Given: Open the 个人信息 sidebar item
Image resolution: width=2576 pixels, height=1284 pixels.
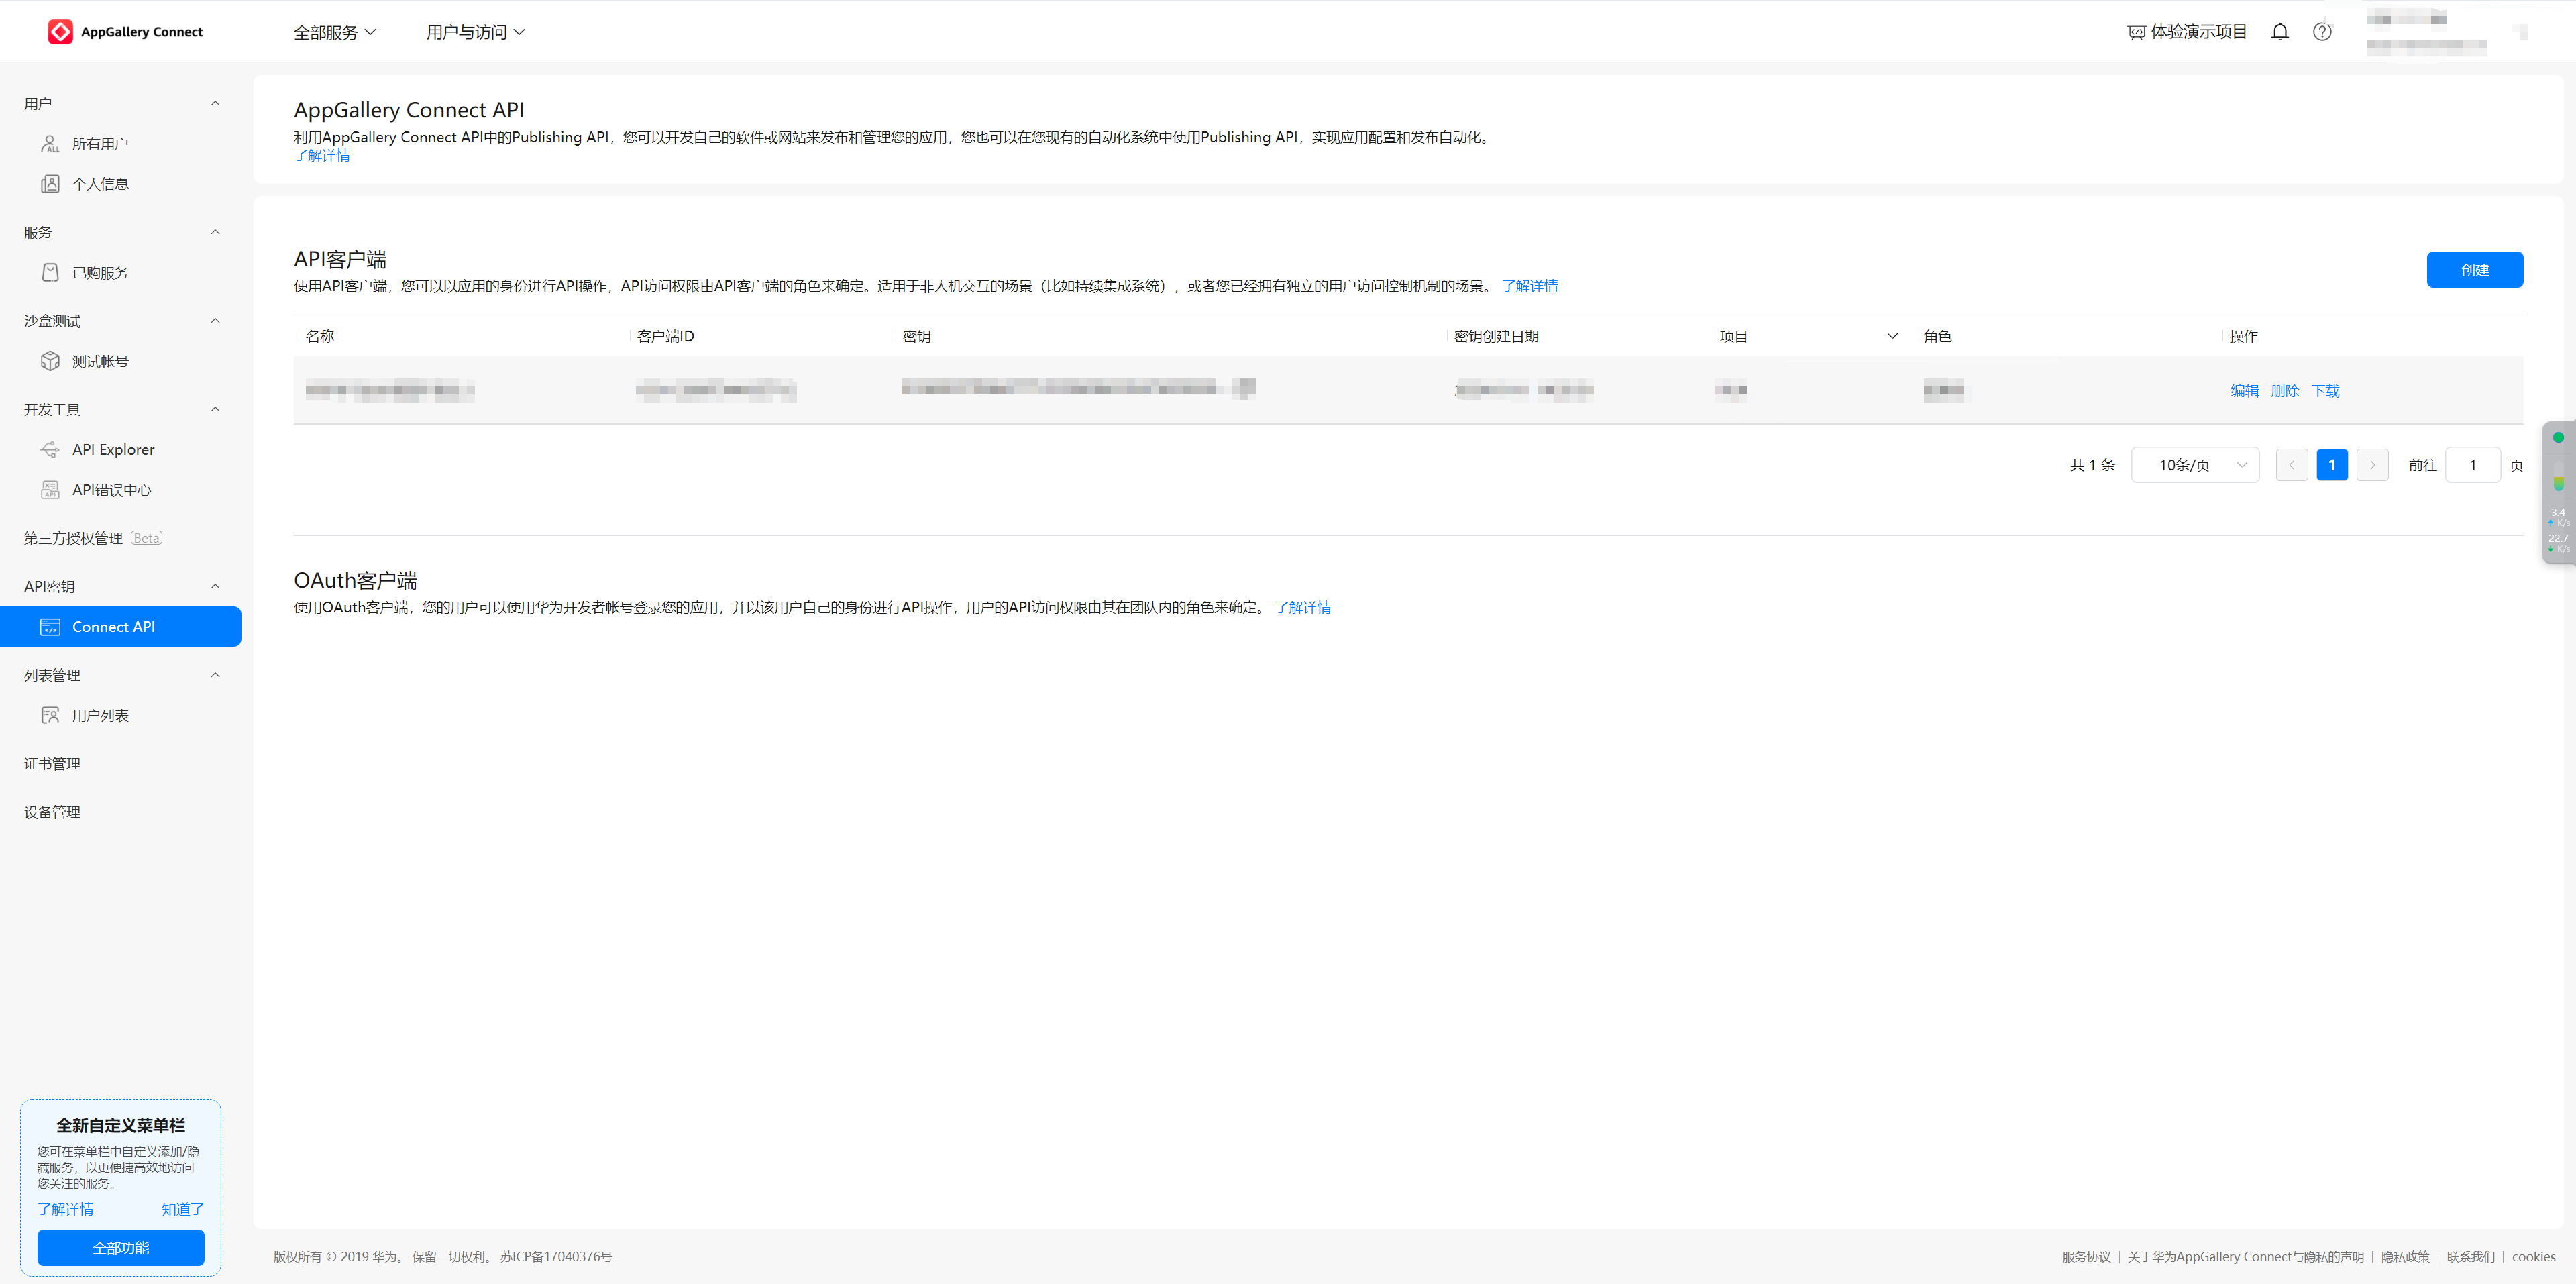Looking at the screenshot, I should pyautogui.click(x=100, y=184).
